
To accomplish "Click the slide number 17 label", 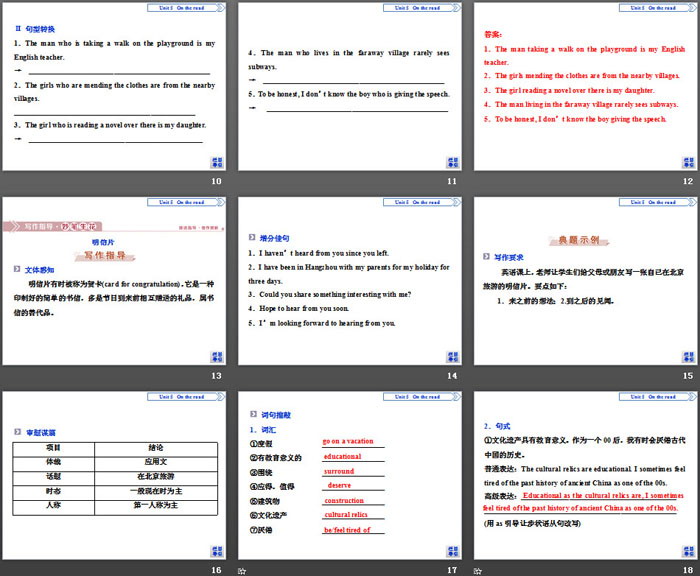I will click(452, 570).
